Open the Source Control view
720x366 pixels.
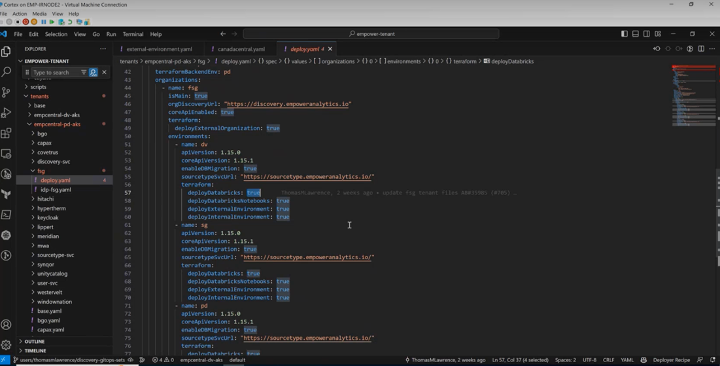(6, 92)
